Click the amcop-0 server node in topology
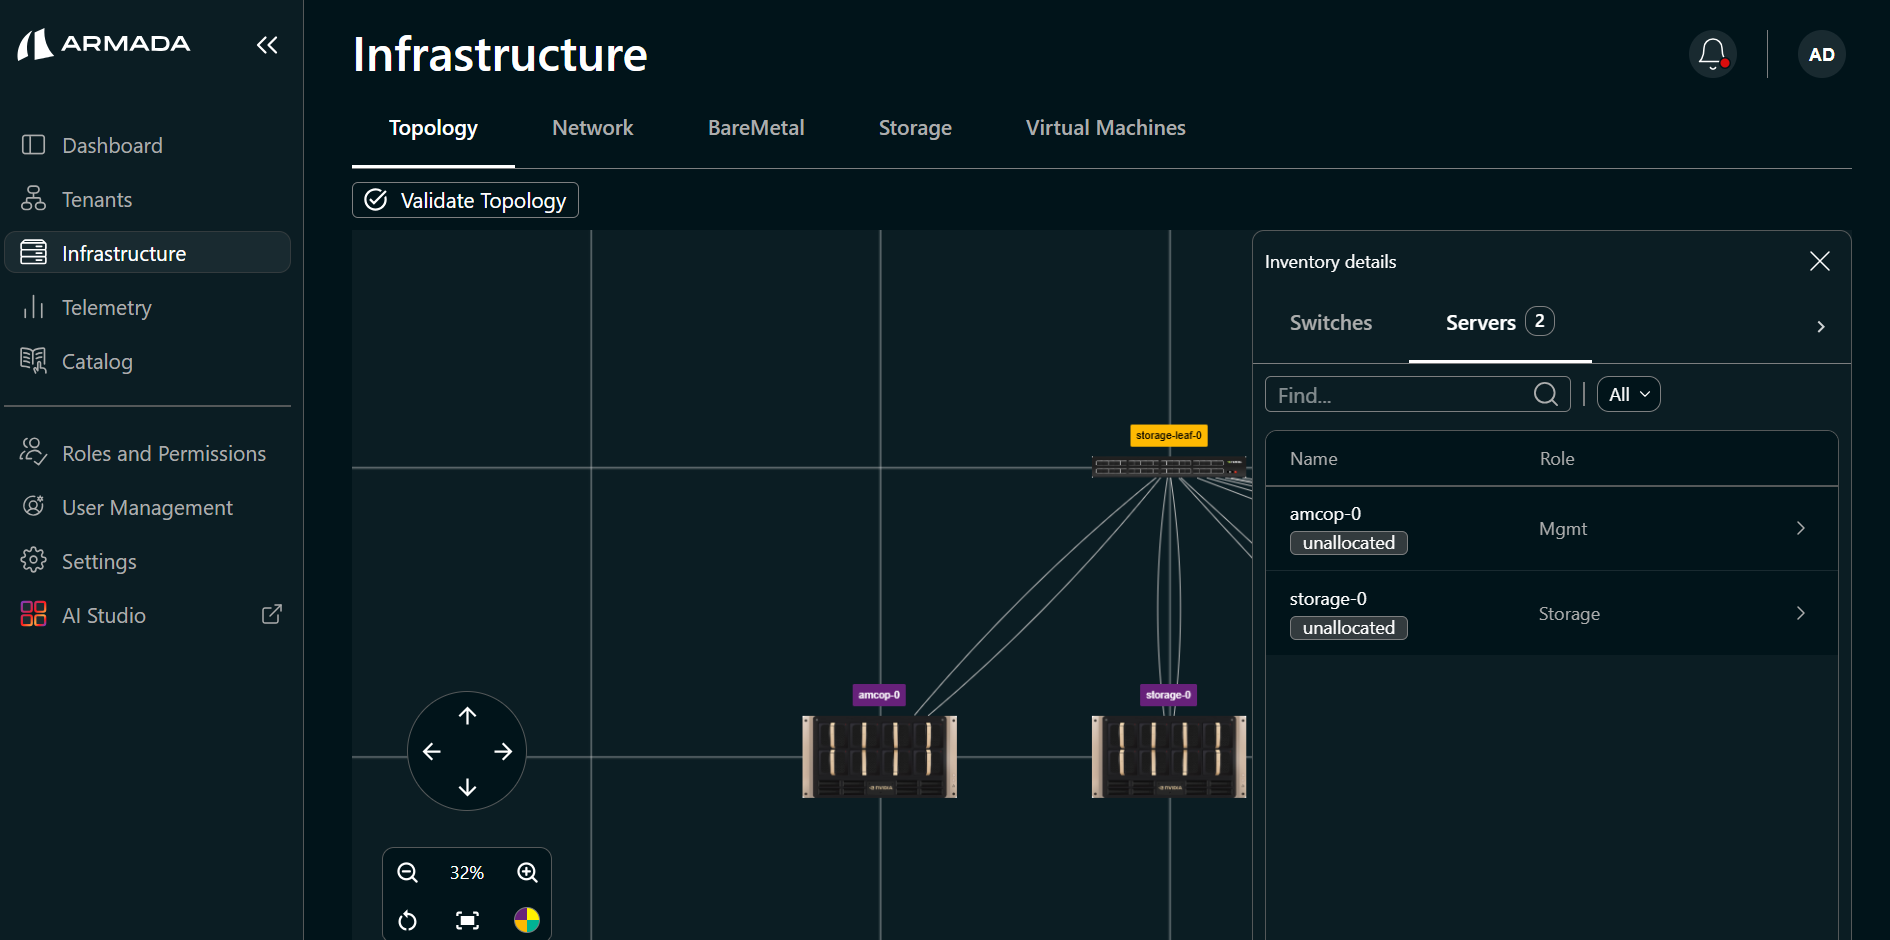Screen dimensions: 1890x940 [x=880, y=756]
